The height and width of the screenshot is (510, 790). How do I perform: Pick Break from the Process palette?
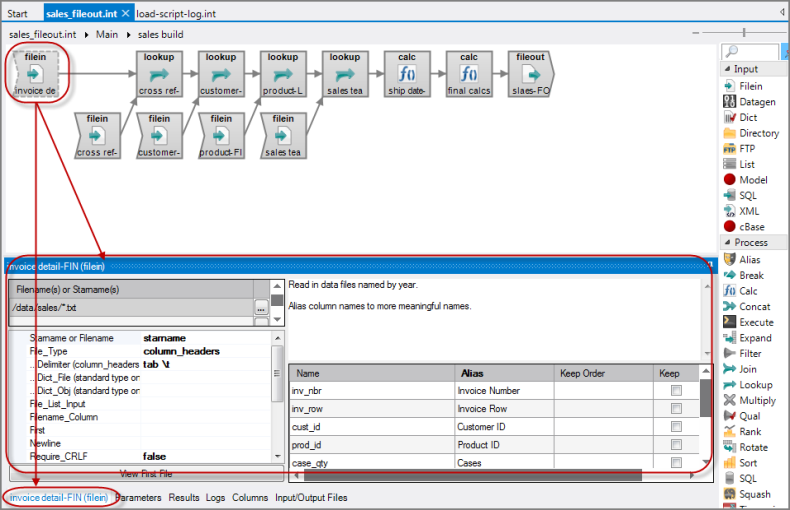point(744,275)
